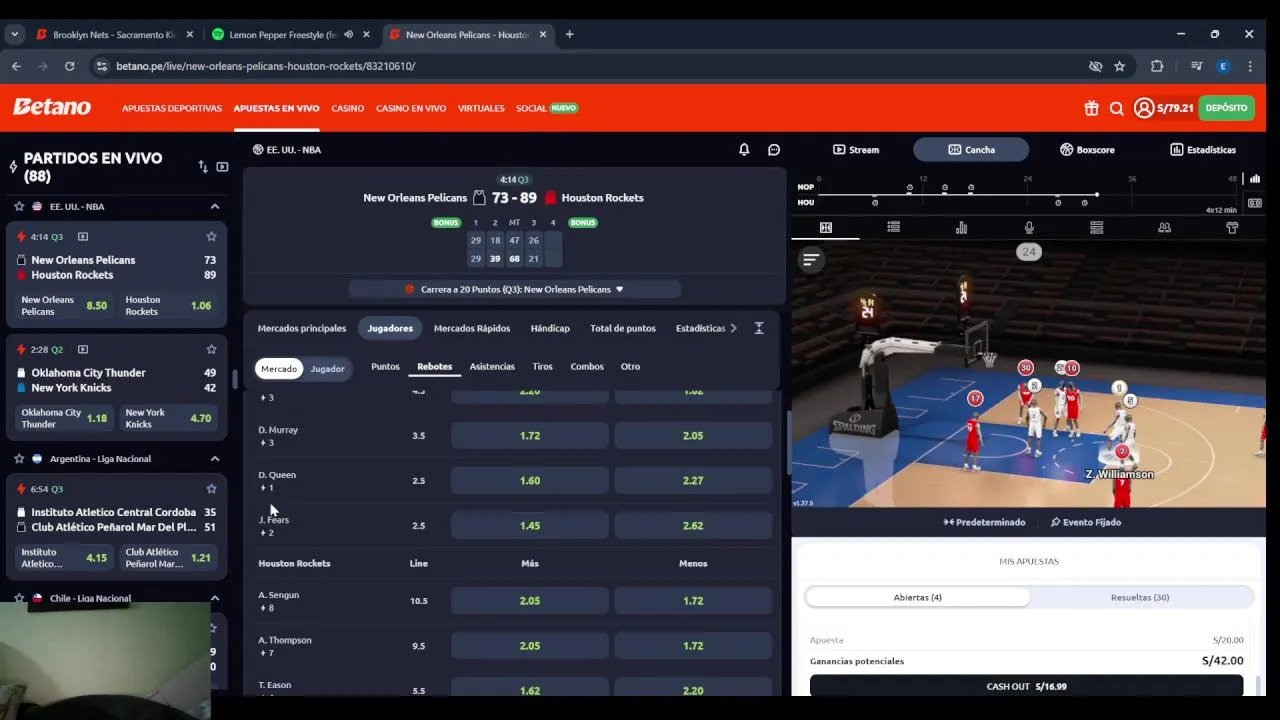
Task: Switch to Brooklyn Nets browser tab
Action: 115,34
